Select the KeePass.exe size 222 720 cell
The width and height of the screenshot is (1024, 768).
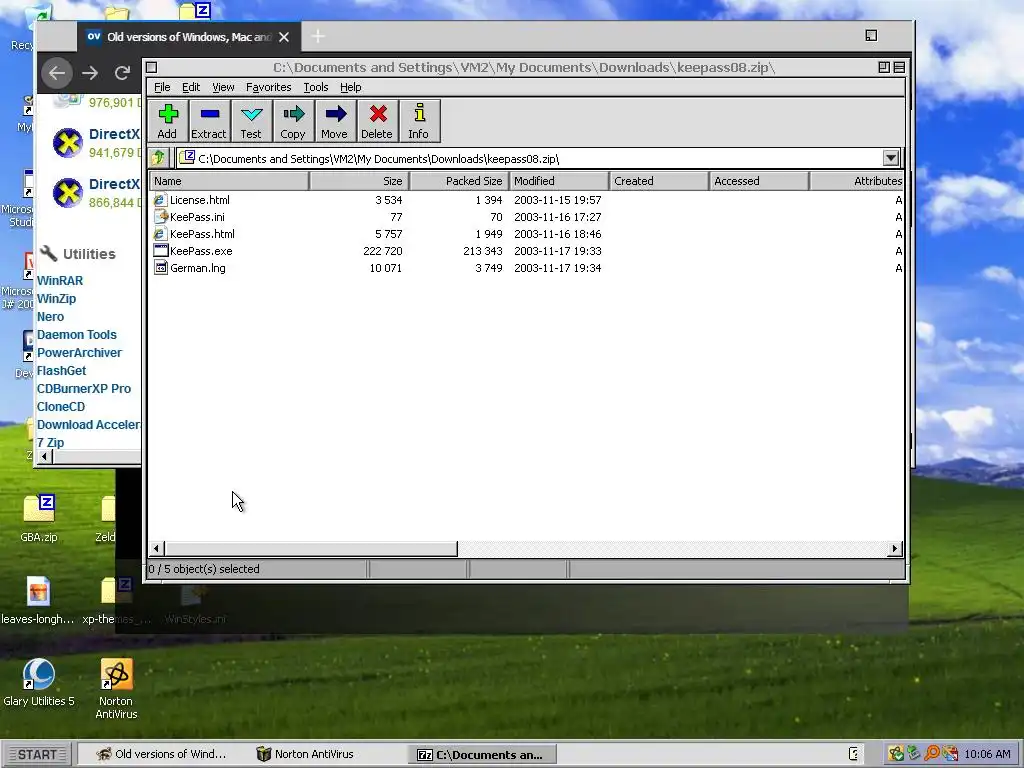point(383,251)
